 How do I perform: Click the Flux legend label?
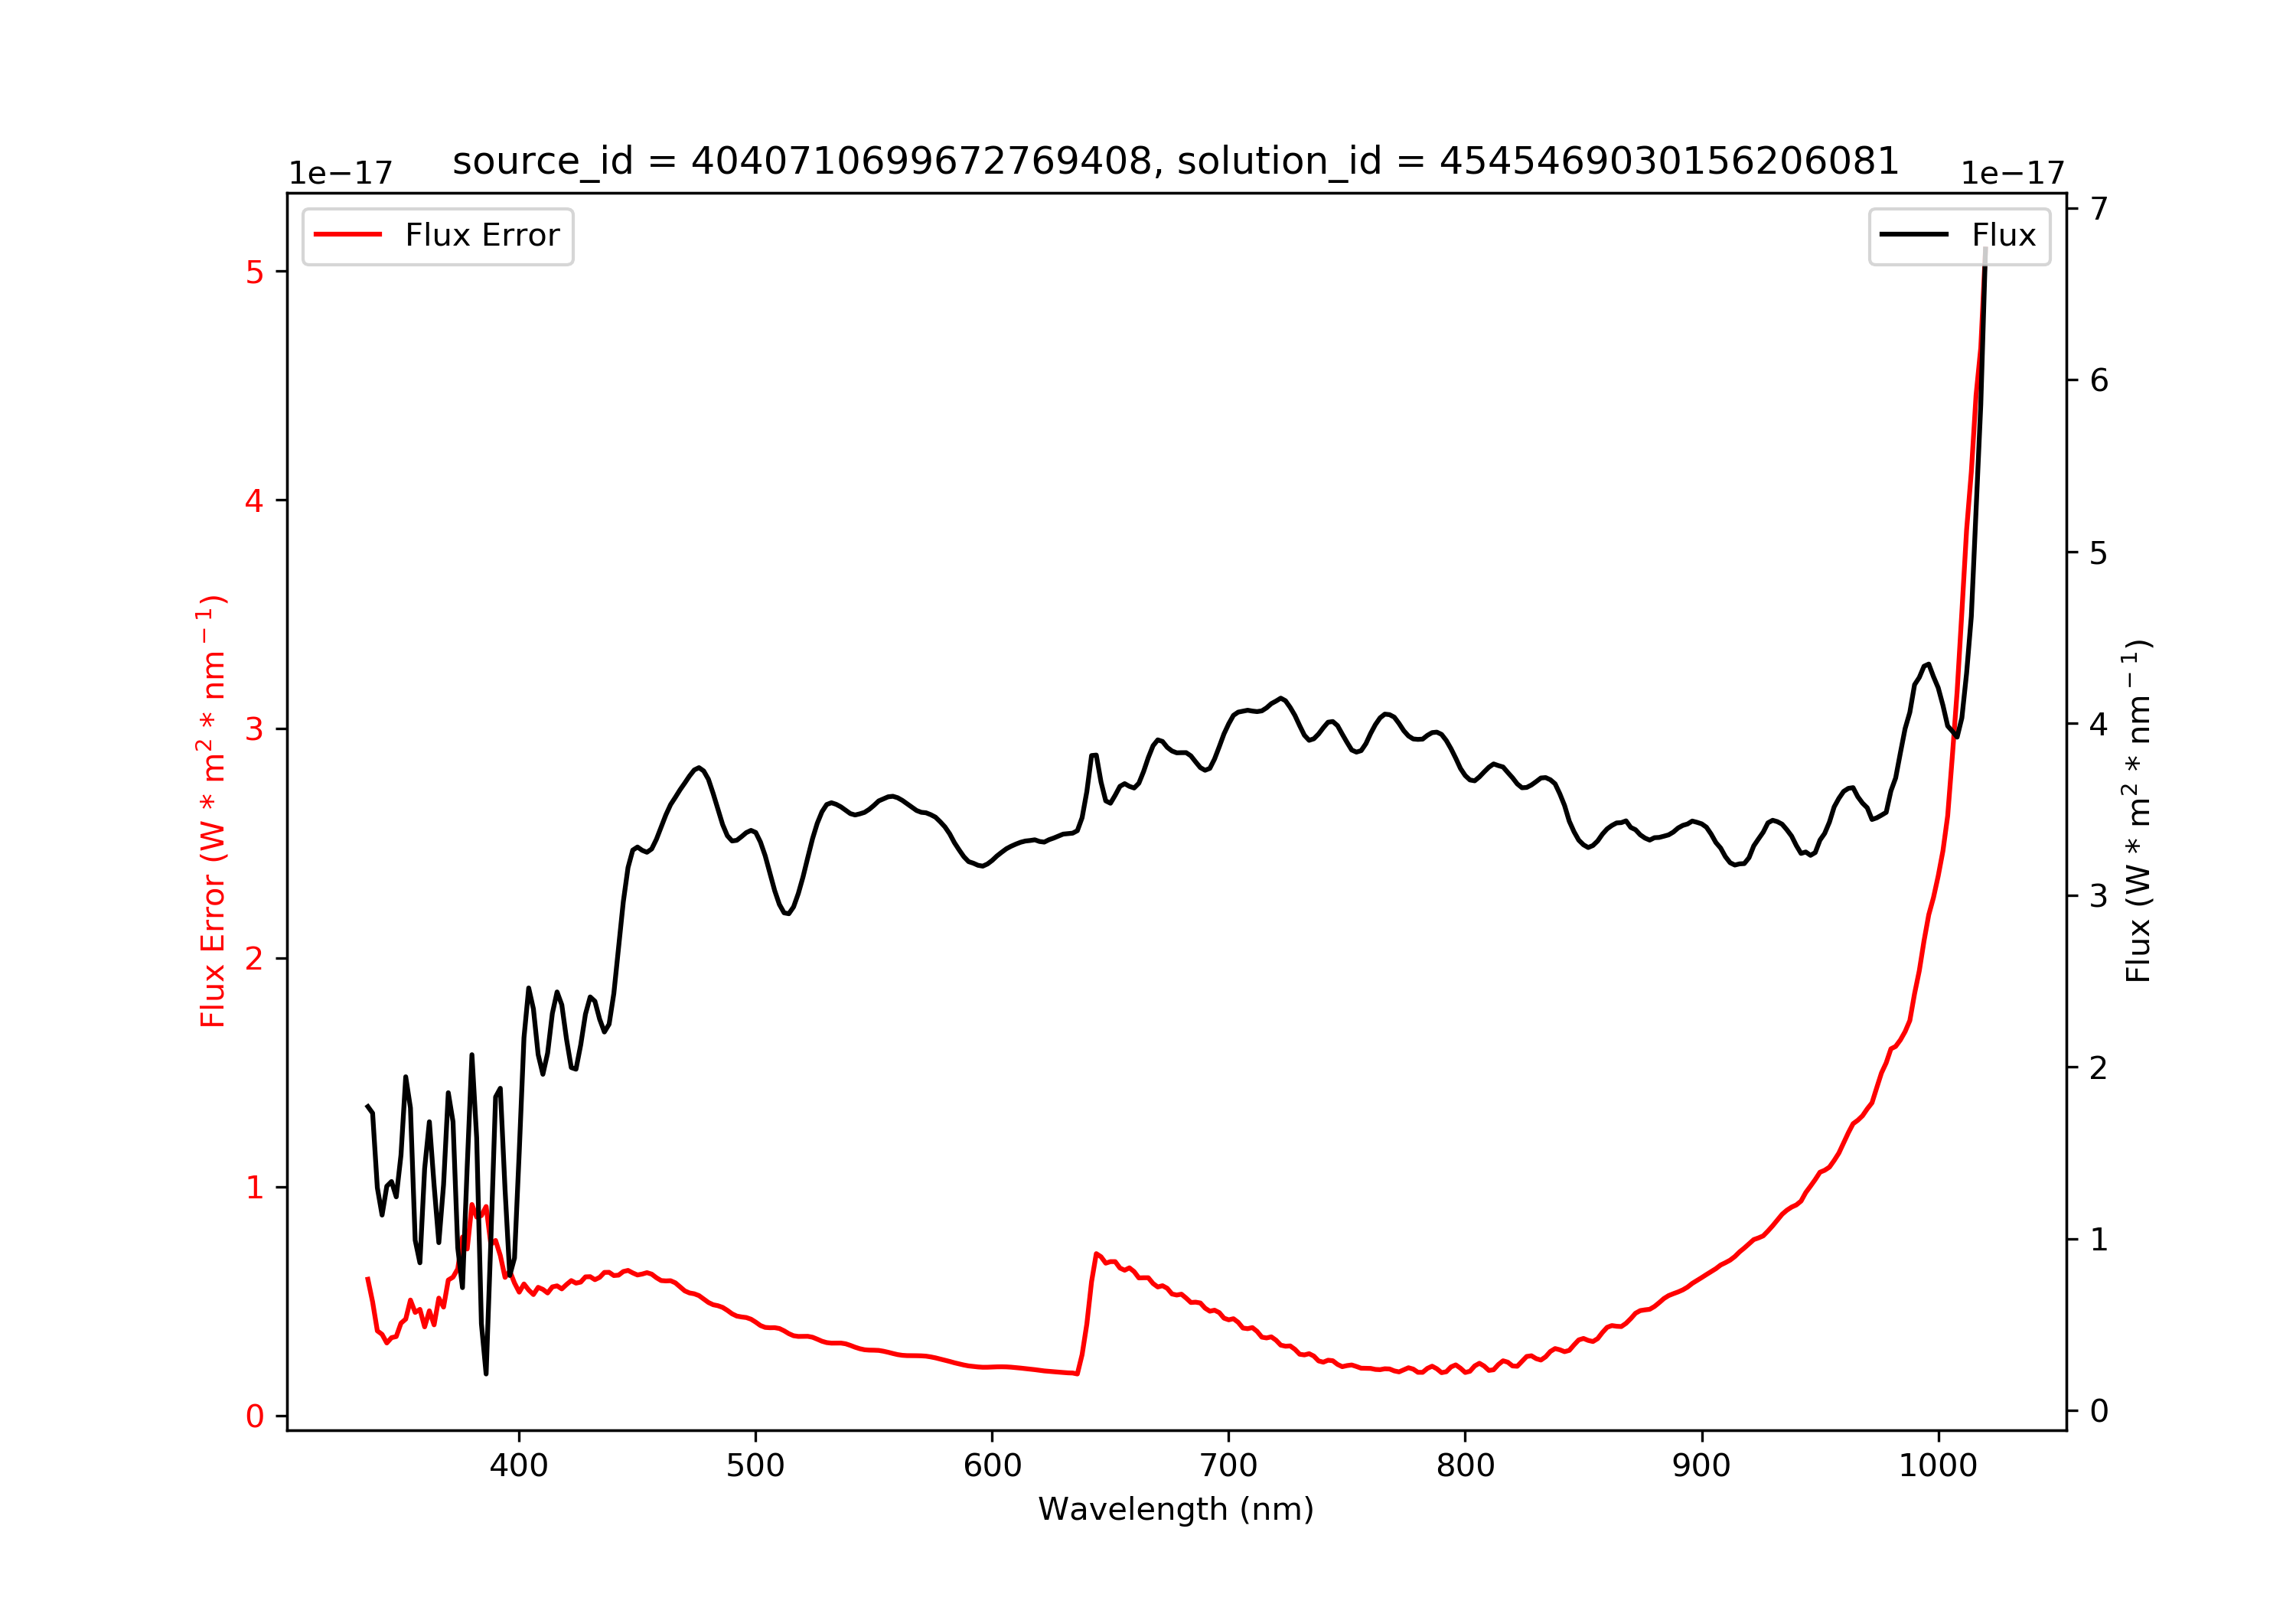click(x=2004, y=235)
